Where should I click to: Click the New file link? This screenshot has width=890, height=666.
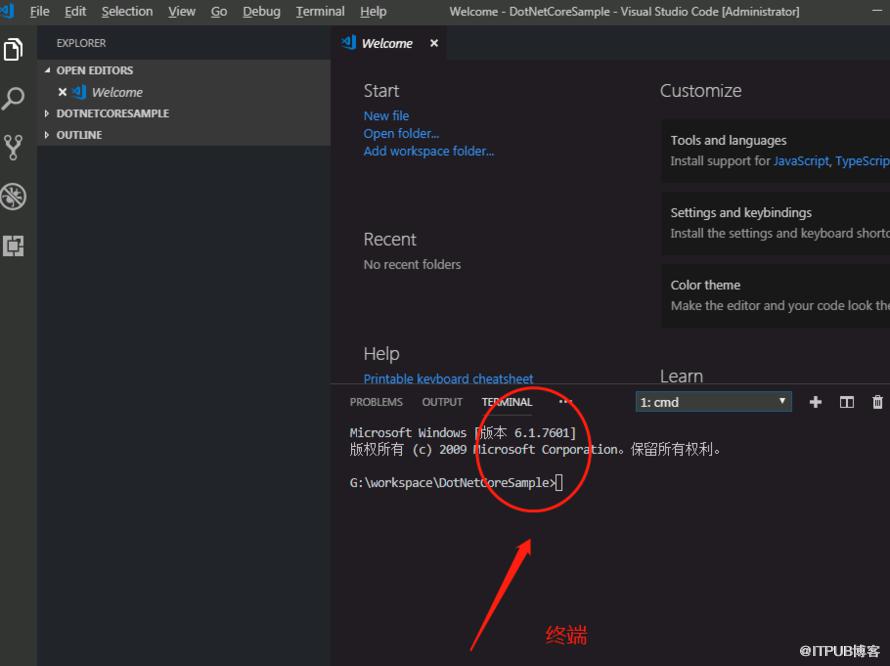(x=386, y=116)
